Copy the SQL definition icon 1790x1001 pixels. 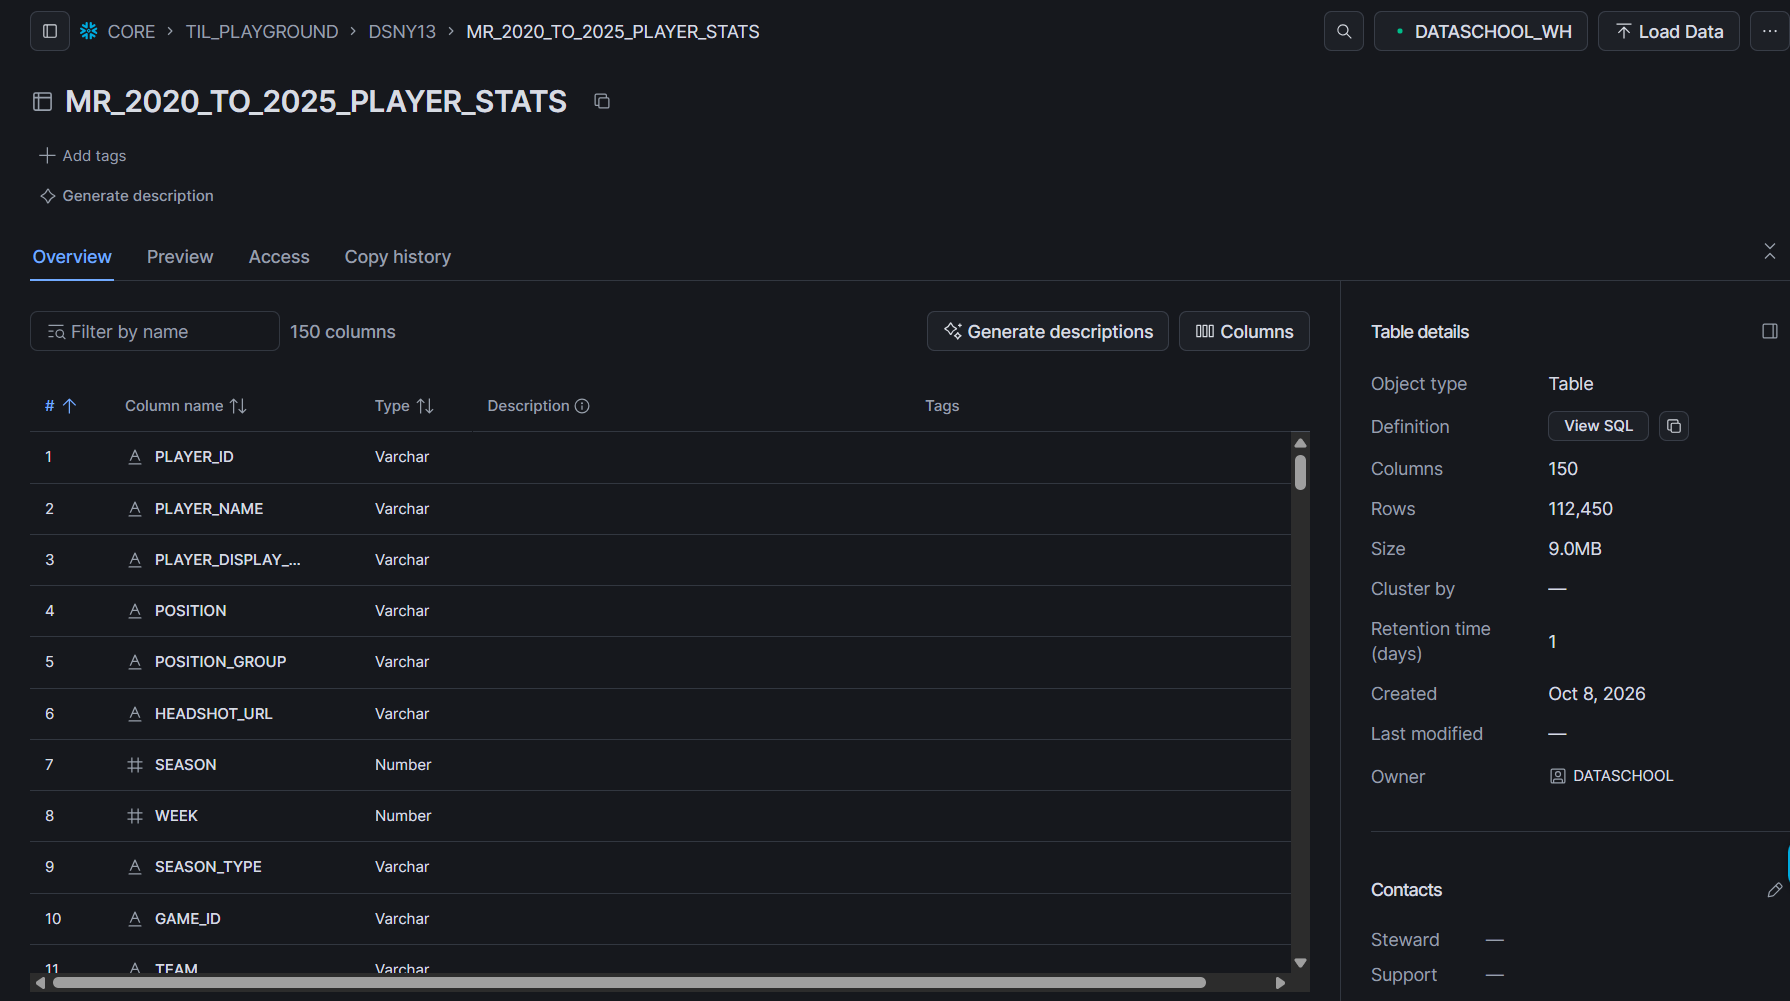[1674, 426]
